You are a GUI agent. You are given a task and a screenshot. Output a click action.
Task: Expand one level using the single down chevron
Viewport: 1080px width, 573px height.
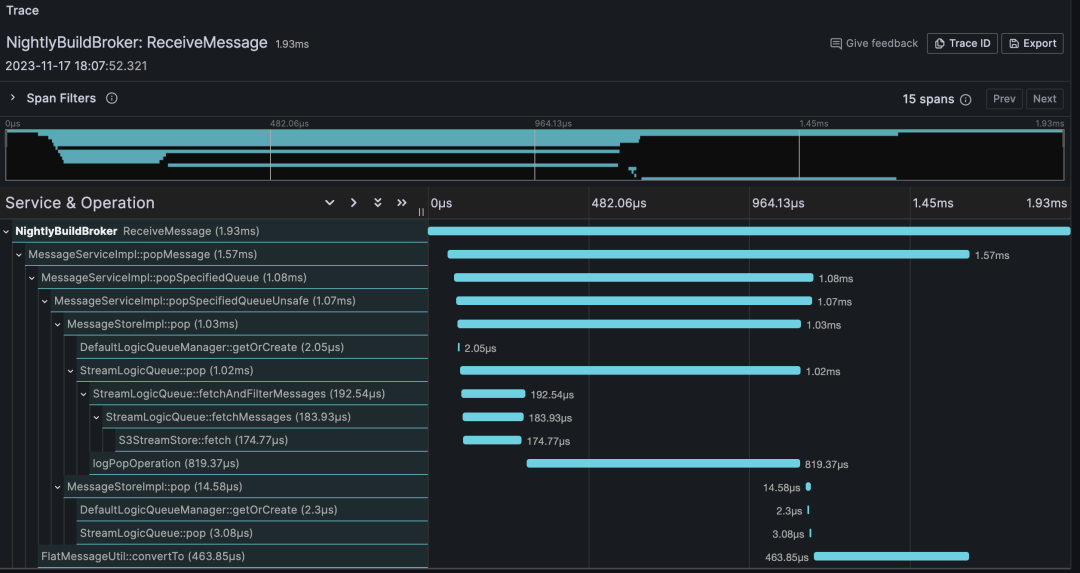(x=330, y=203)
